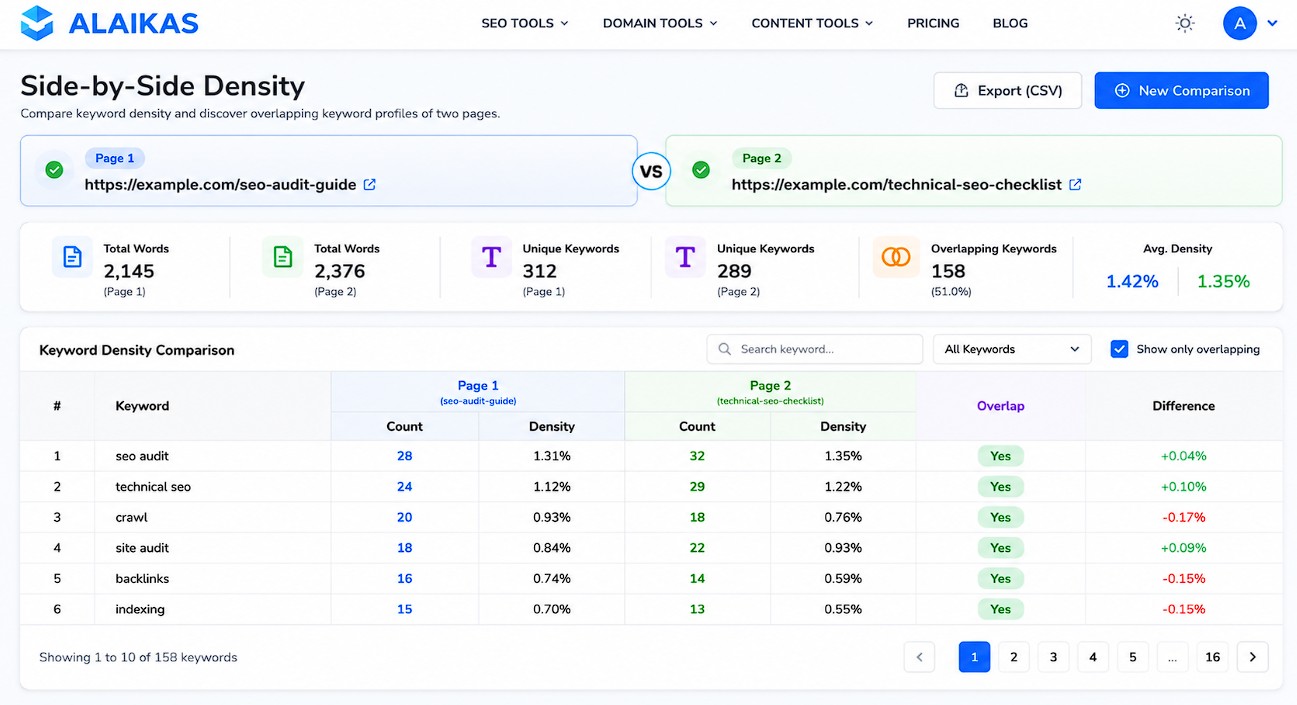Click the Page 1 tag label
This screenshot has width=1297, height=705.
pos(115,158)
